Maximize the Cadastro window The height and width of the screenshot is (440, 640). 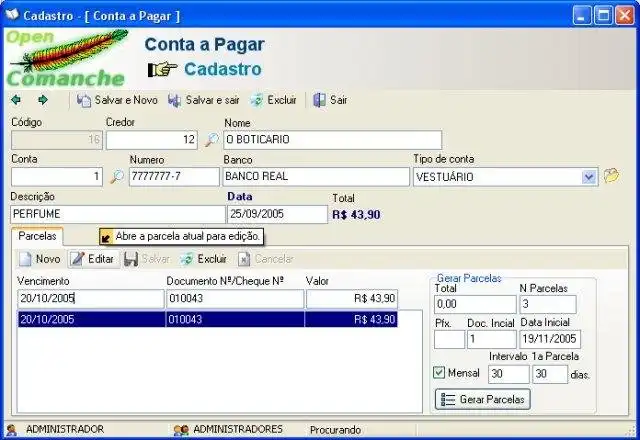click(x=603, y=16)
